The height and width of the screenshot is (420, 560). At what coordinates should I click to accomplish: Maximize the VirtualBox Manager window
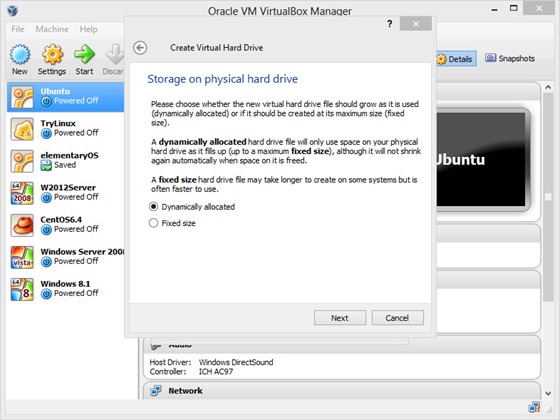(x=514, y=8)
